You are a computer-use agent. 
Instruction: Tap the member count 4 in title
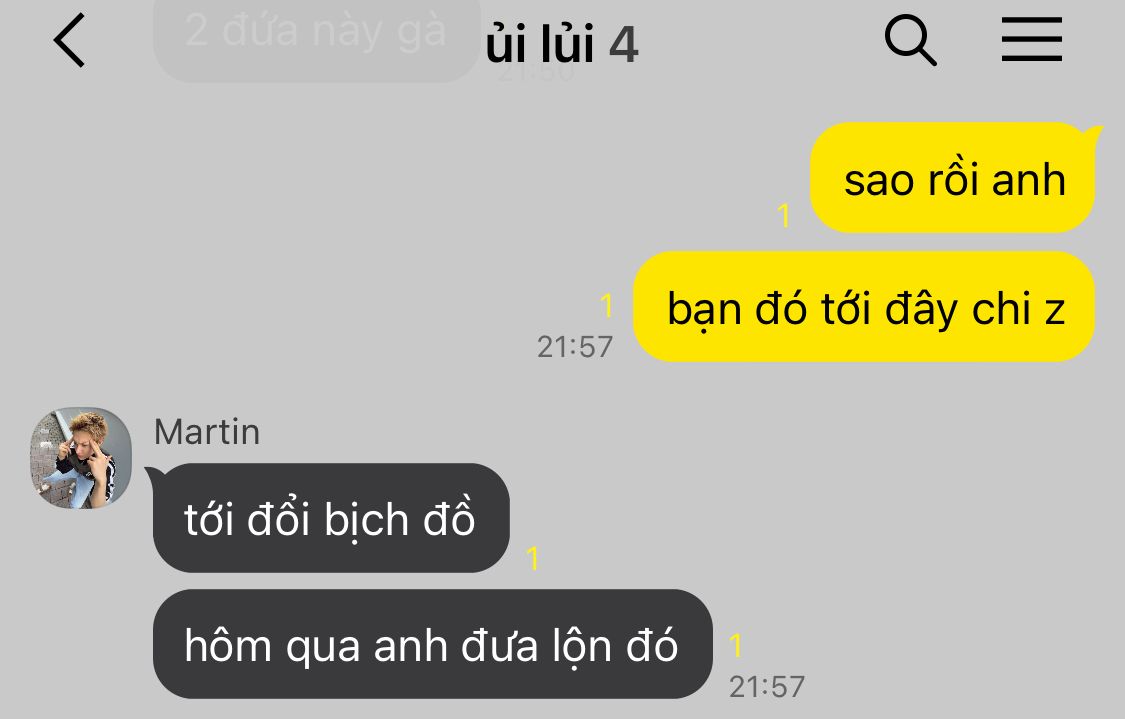[623, 44]
